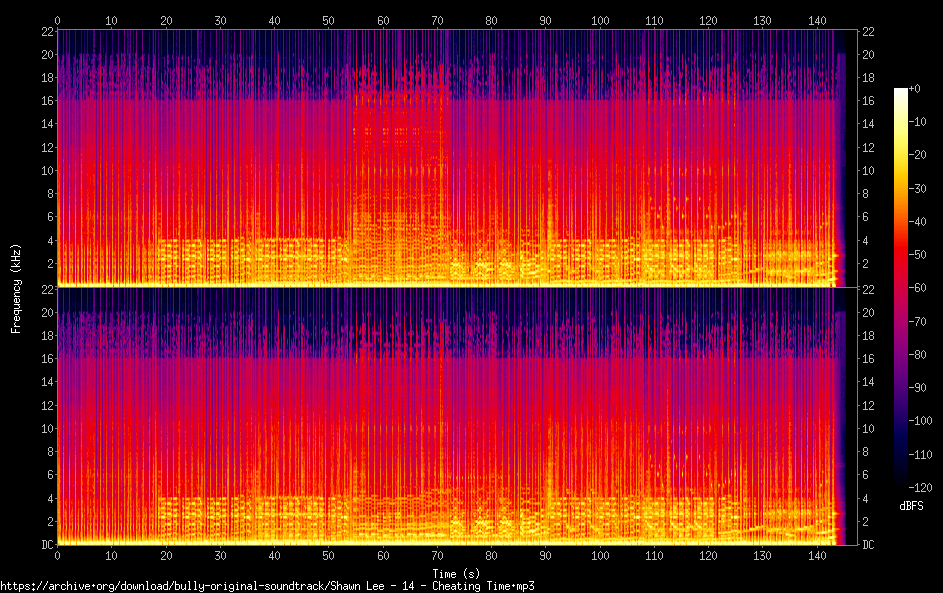Screen dimensions: 943x593
Task: Click the DC label on the left frequency axis
Action: [48, 544]
